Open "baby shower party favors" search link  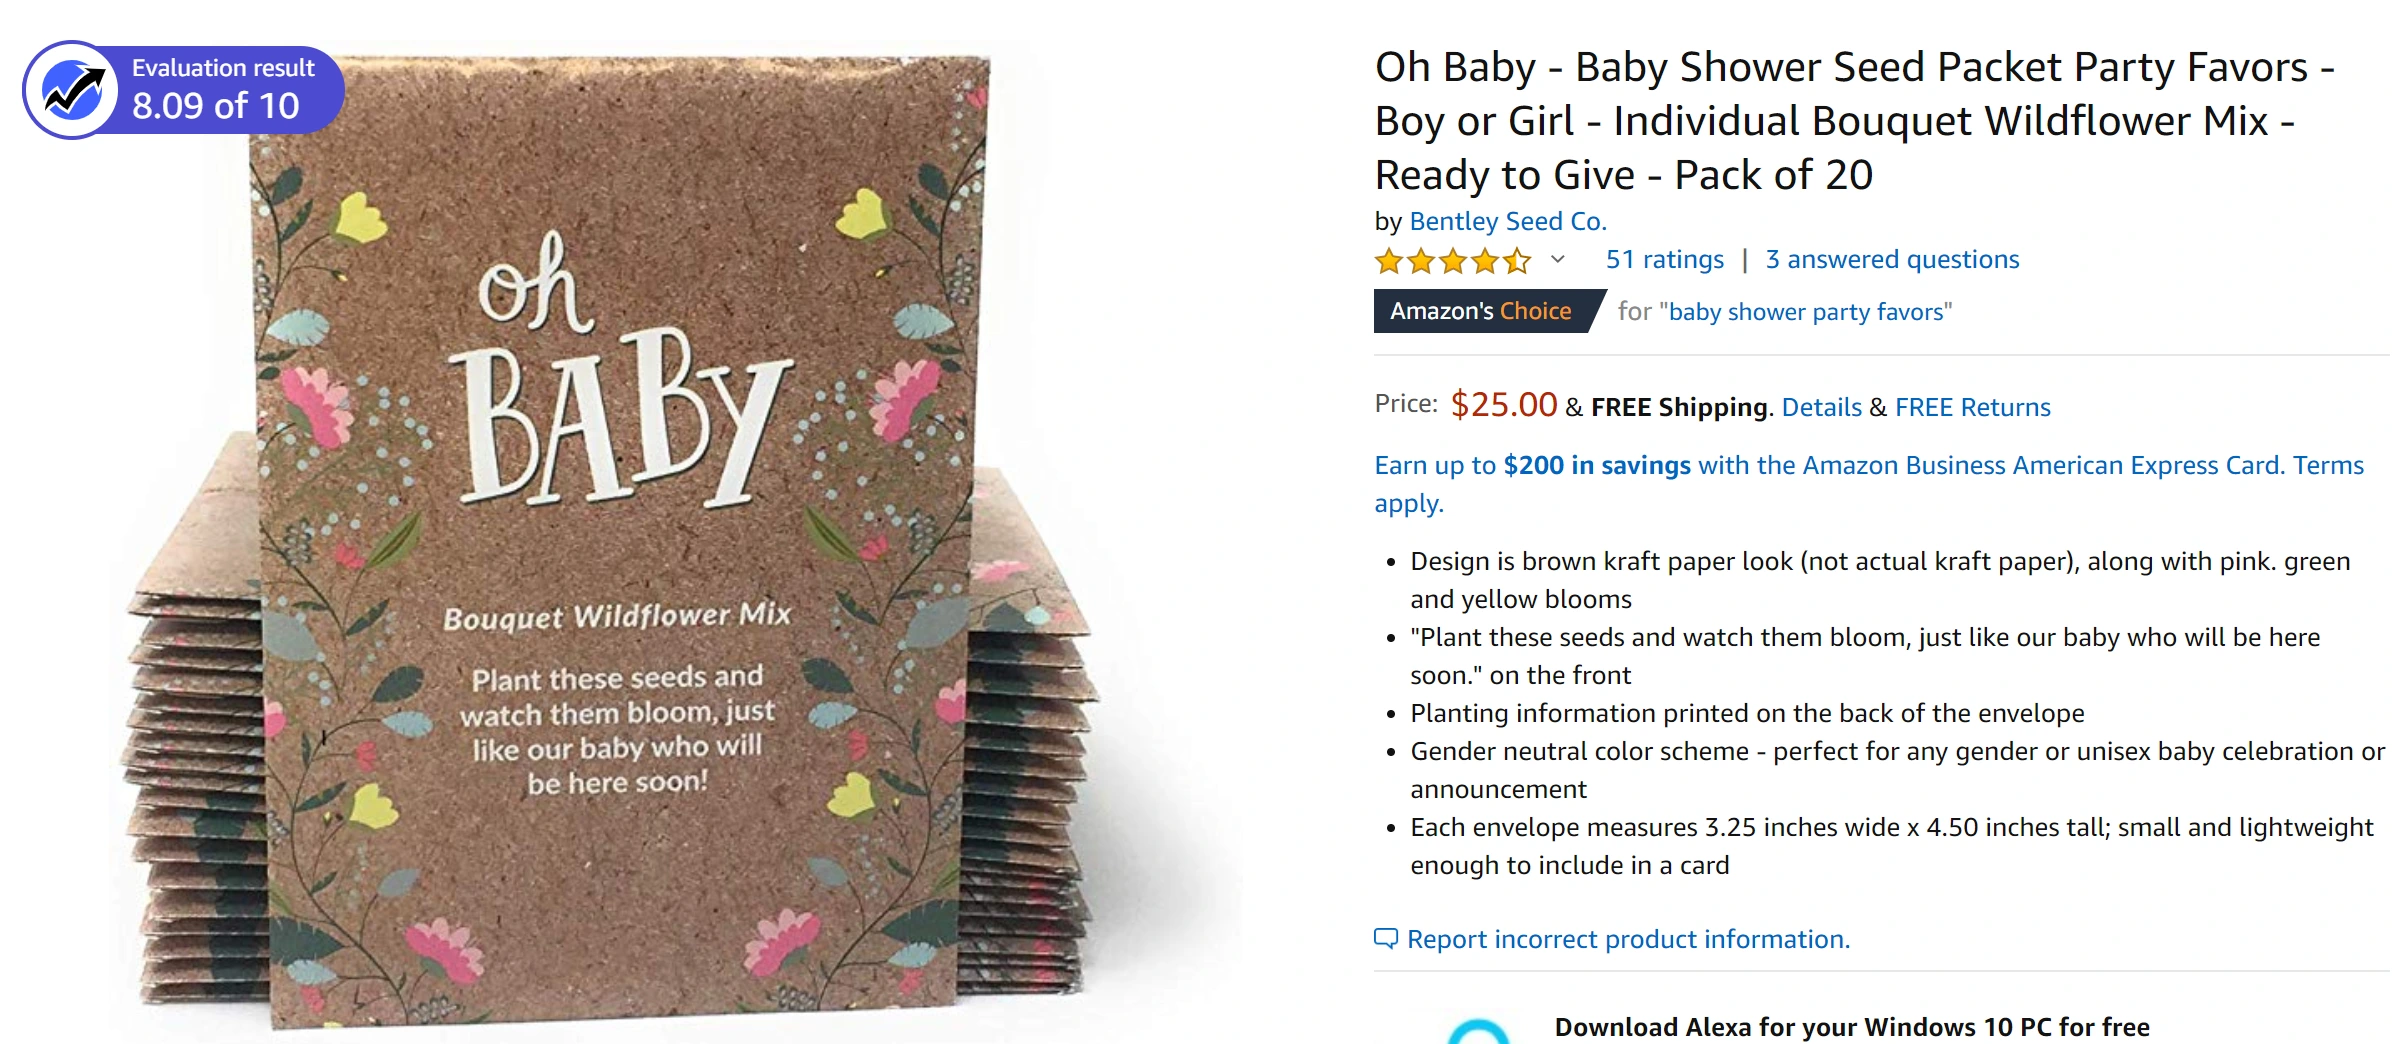point(1808,312)
